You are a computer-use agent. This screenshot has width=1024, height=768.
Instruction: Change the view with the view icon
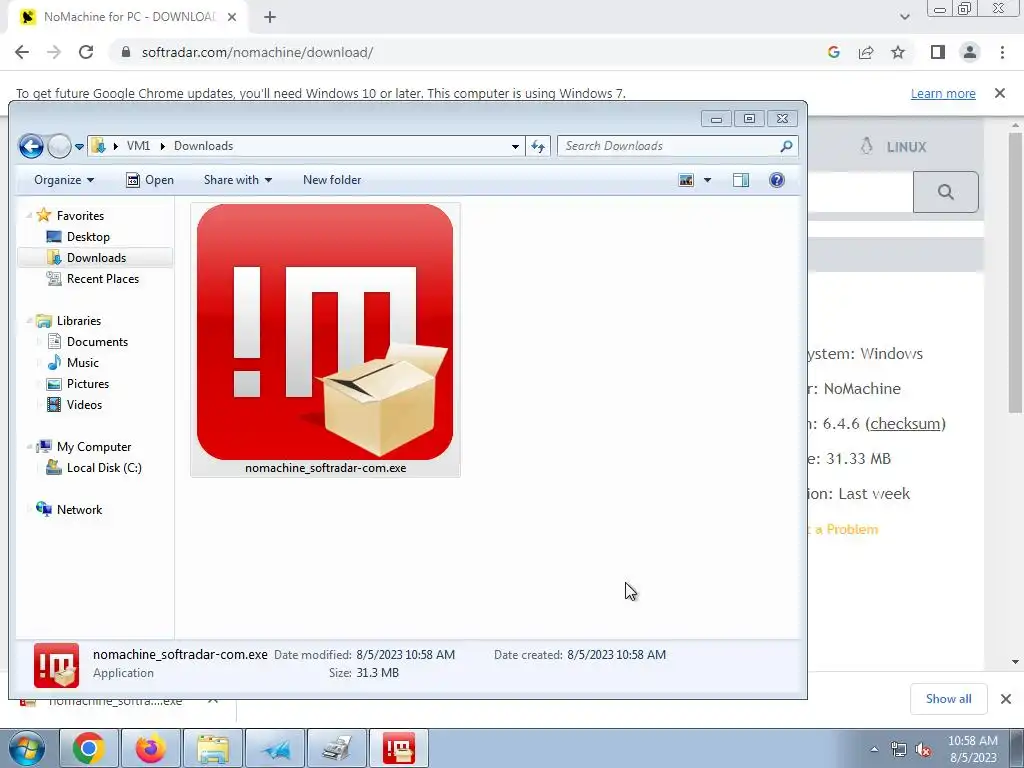[x=686, y=180]
